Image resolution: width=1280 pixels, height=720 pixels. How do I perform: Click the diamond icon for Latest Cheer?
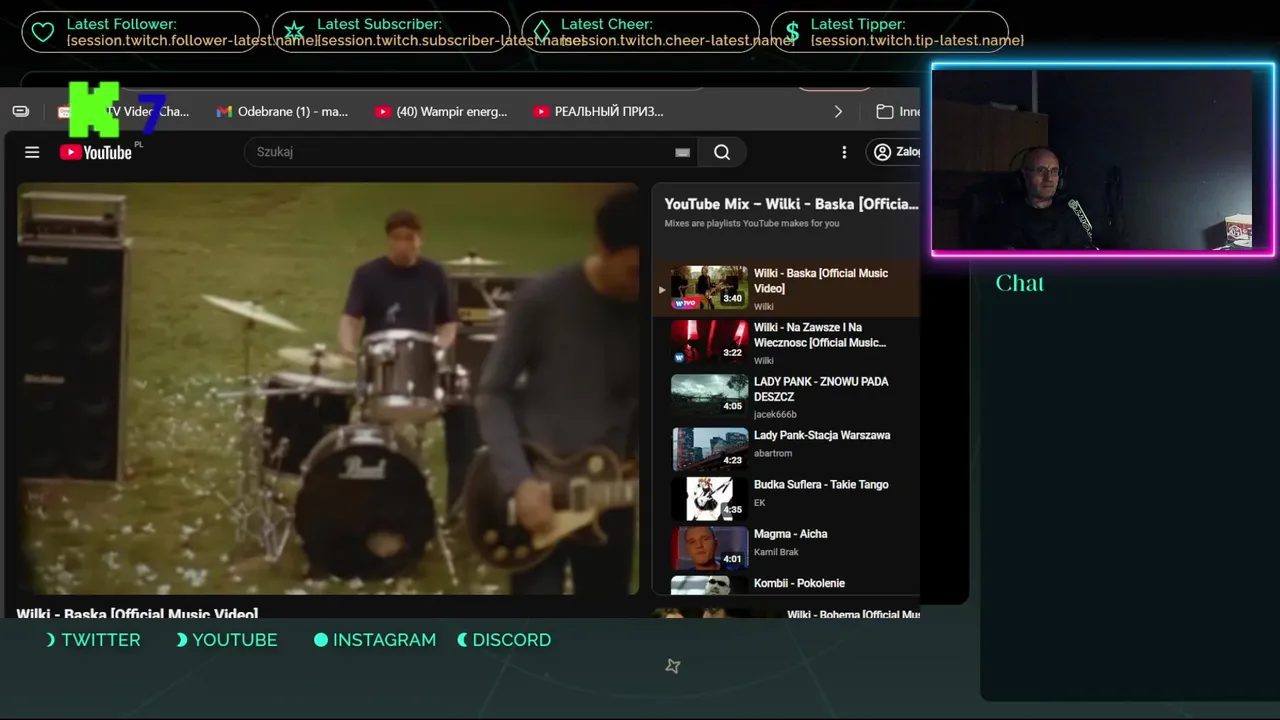[542, 32]
